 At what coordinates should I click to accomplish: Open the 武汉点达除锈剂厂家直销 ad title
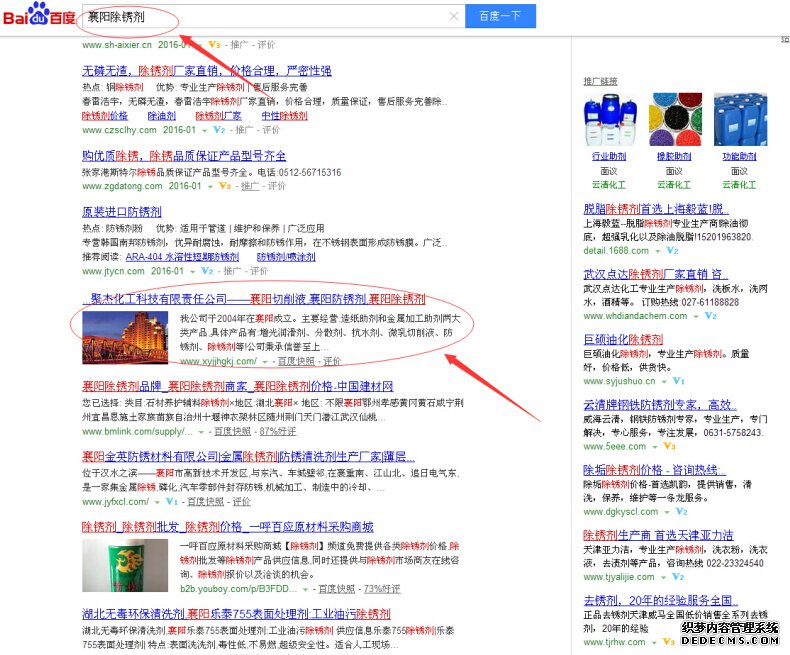(655, 274)
